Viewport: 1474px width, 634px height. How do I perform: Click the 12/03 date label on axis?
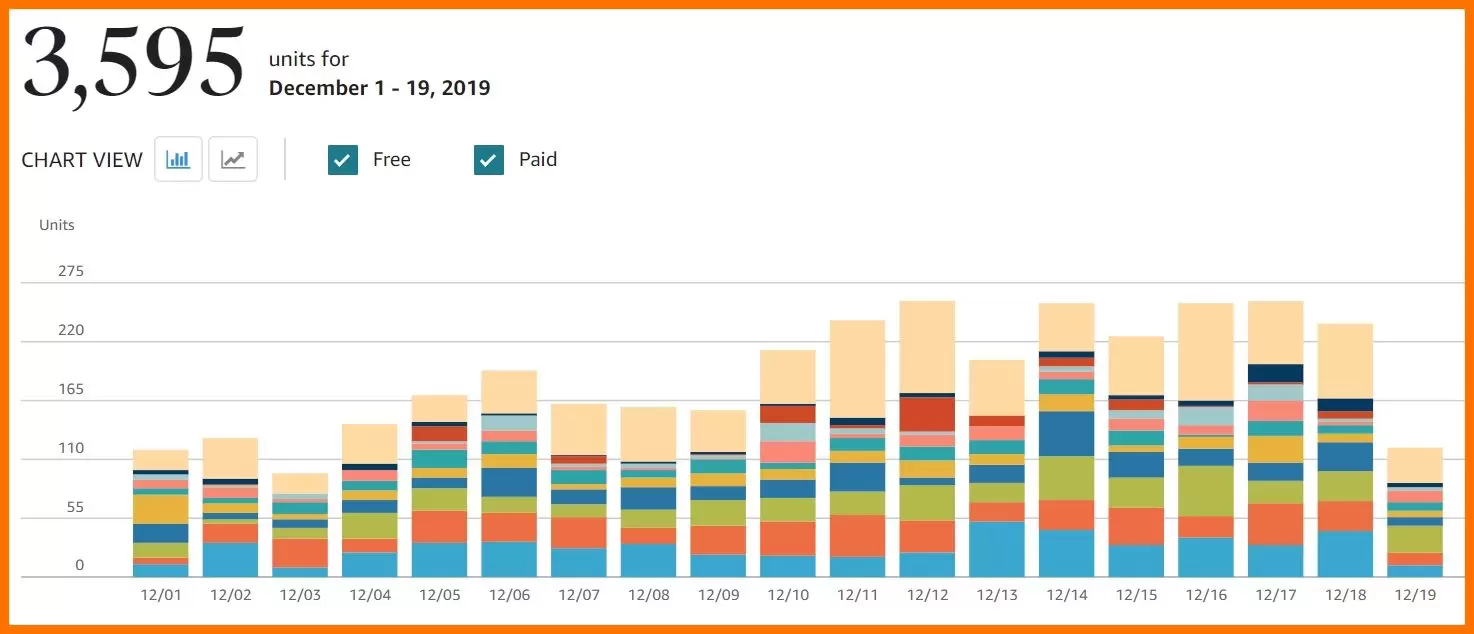click(x=300, y=595)
